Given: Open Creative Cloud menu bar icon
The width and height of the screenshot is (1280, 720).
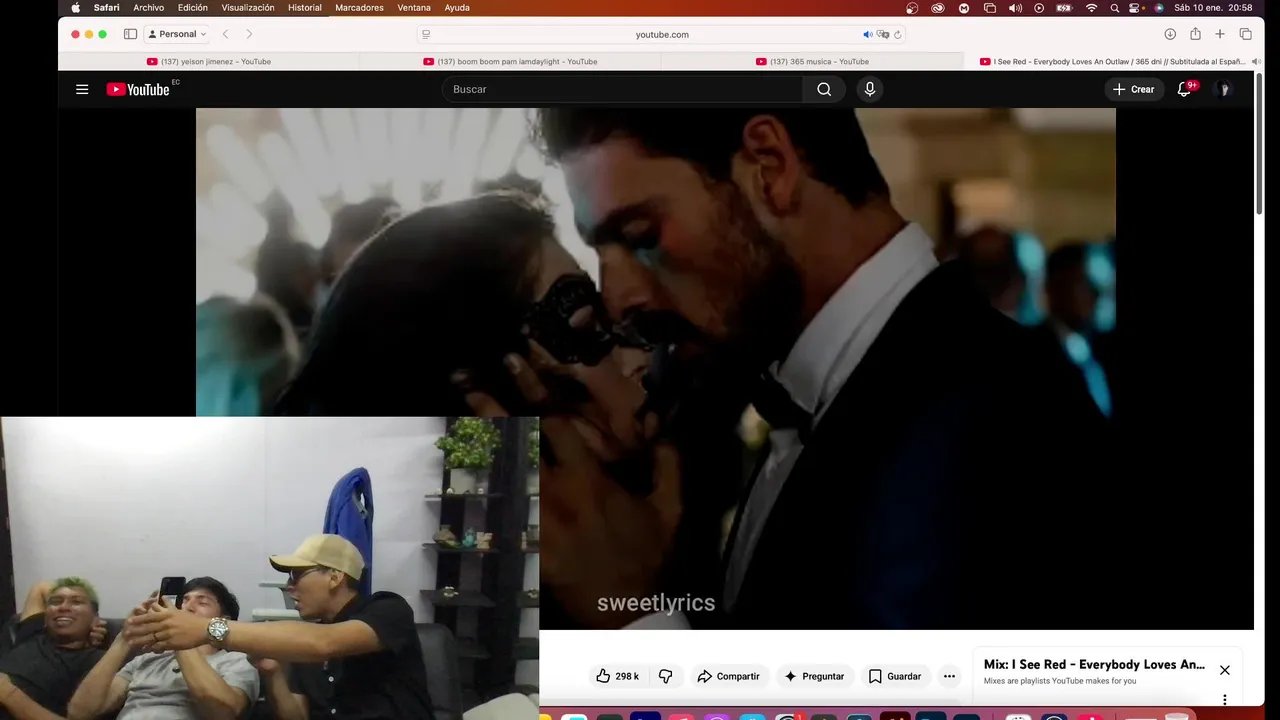Looking at the screenshot, I should (x=938, y=7).
